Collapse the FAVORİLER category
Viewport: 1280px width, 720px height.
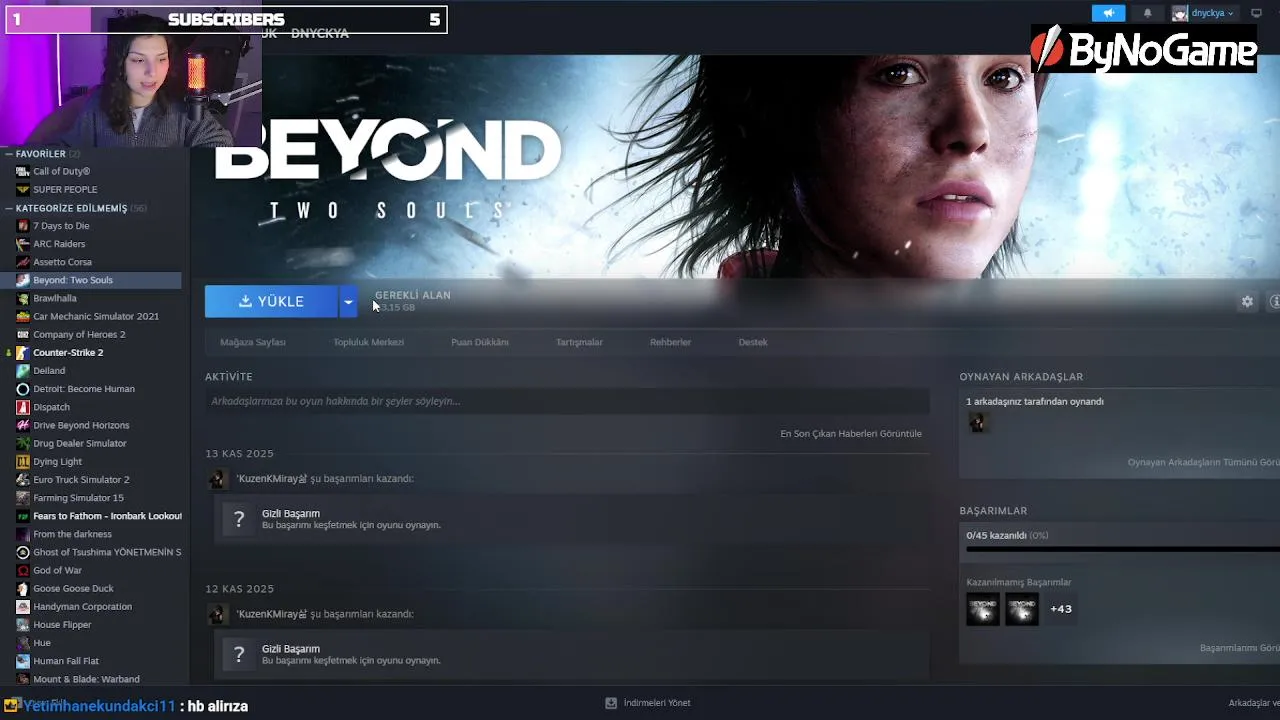[x=9, y=154]
